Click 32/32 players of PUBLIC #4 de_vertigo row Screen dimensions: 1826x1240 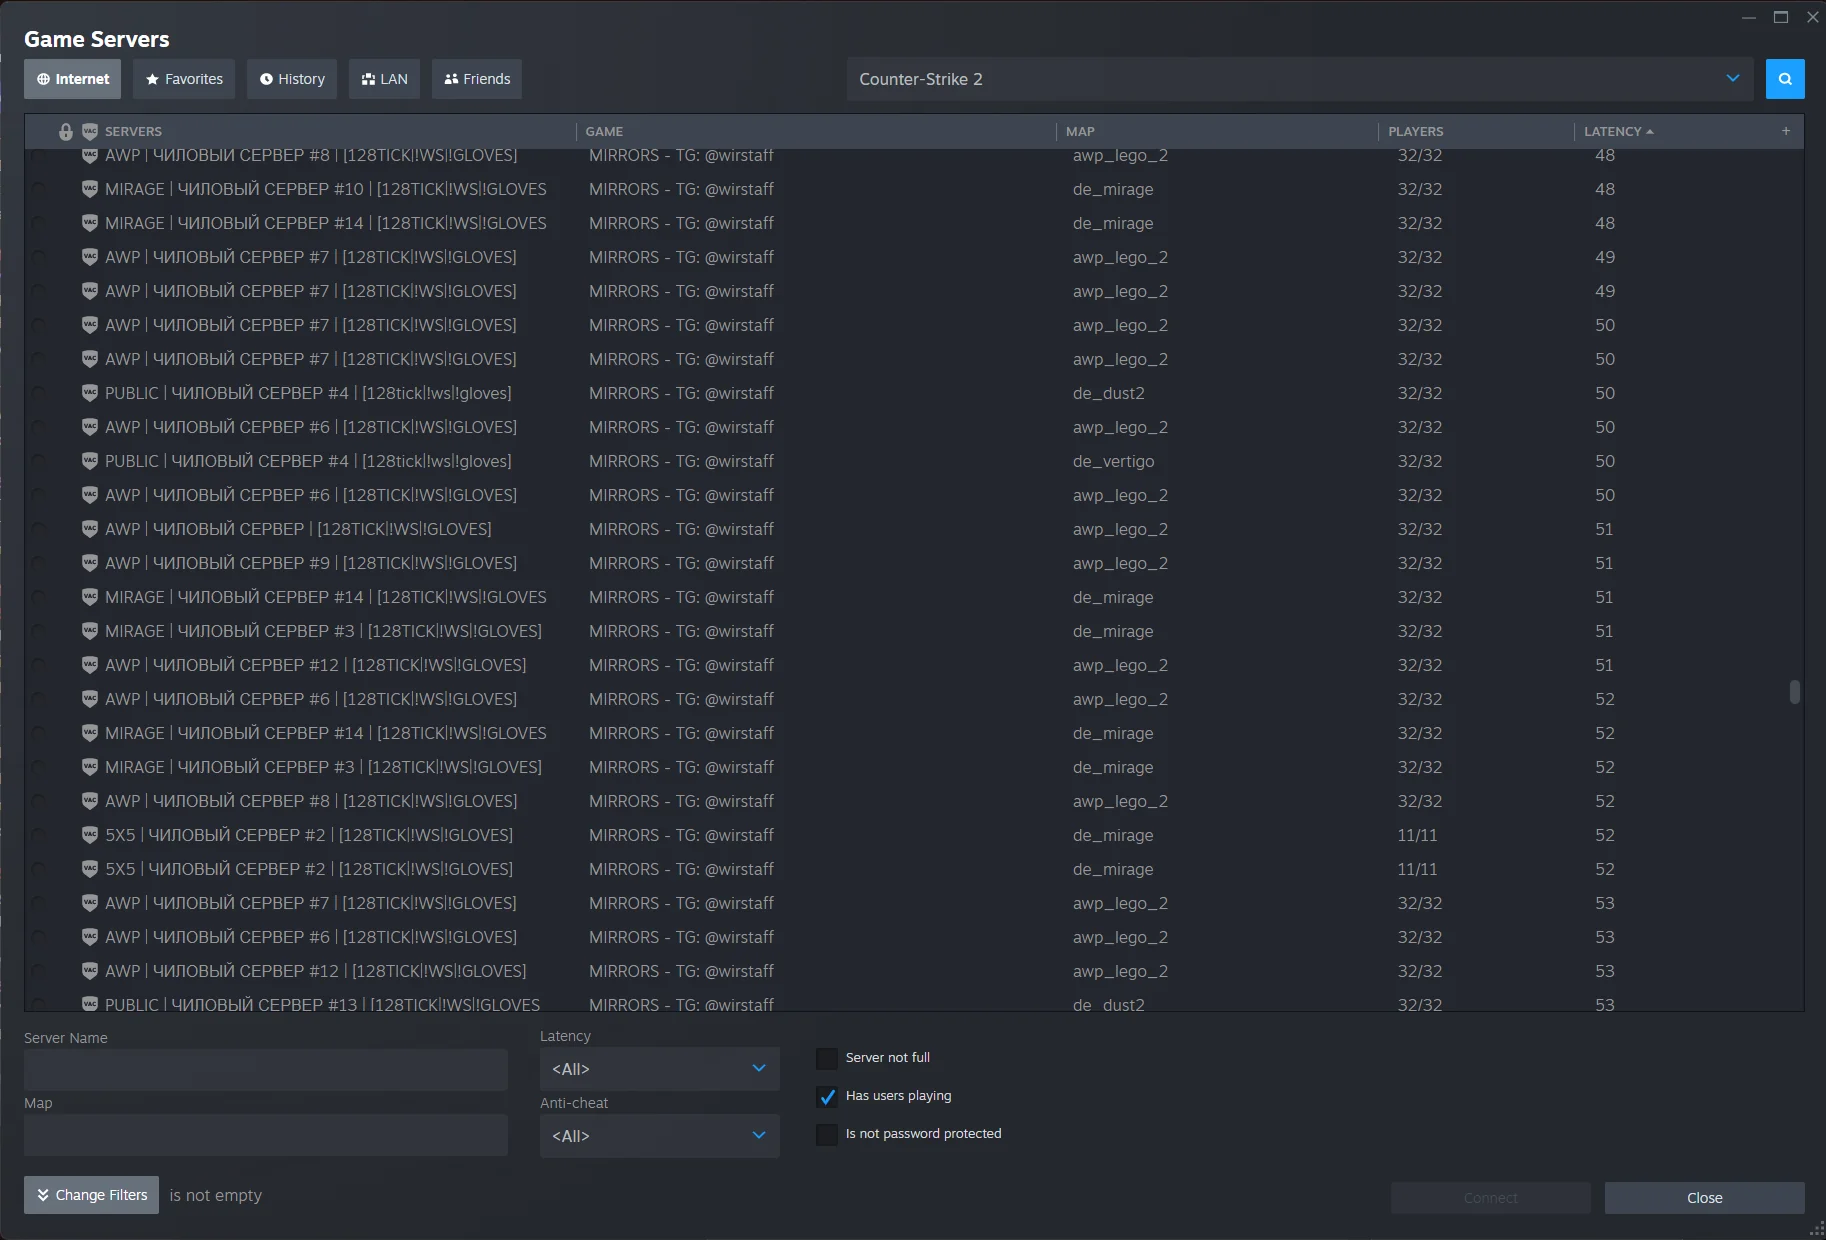tap(1420, 461)
